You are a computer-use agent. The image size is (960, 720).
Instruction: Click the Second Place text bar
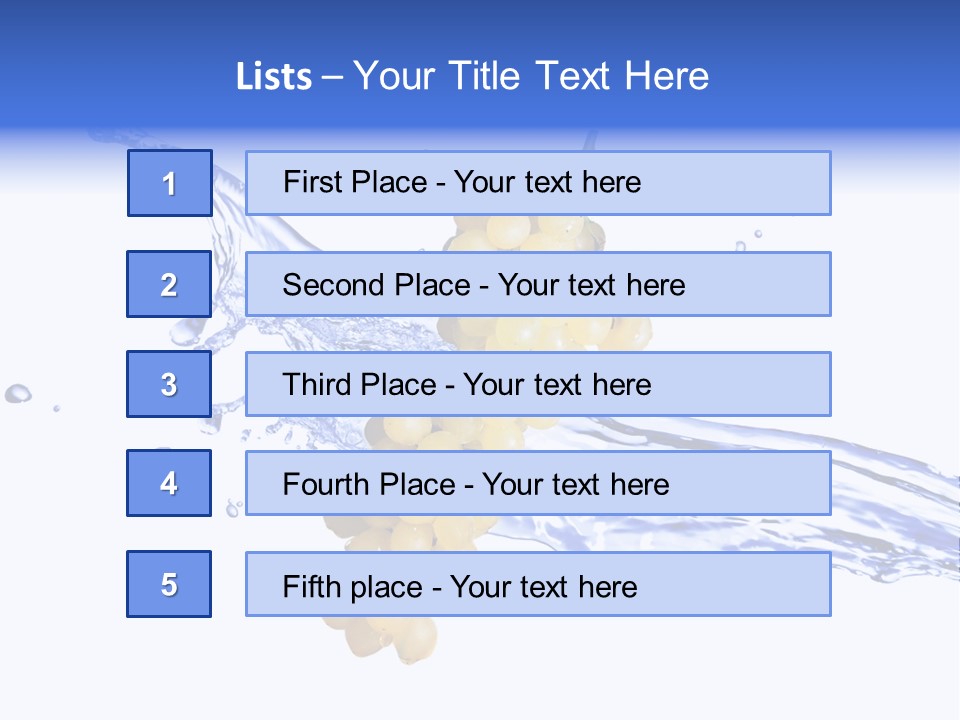click(538, 284)
